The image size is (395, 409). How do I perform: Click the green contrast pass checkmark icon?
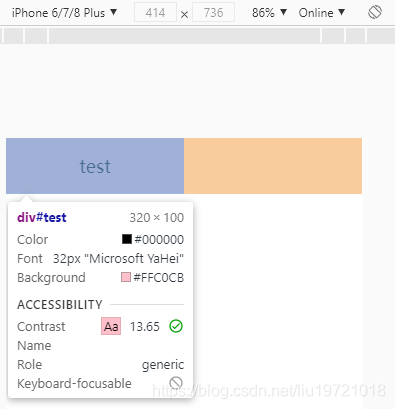[176, 326]
